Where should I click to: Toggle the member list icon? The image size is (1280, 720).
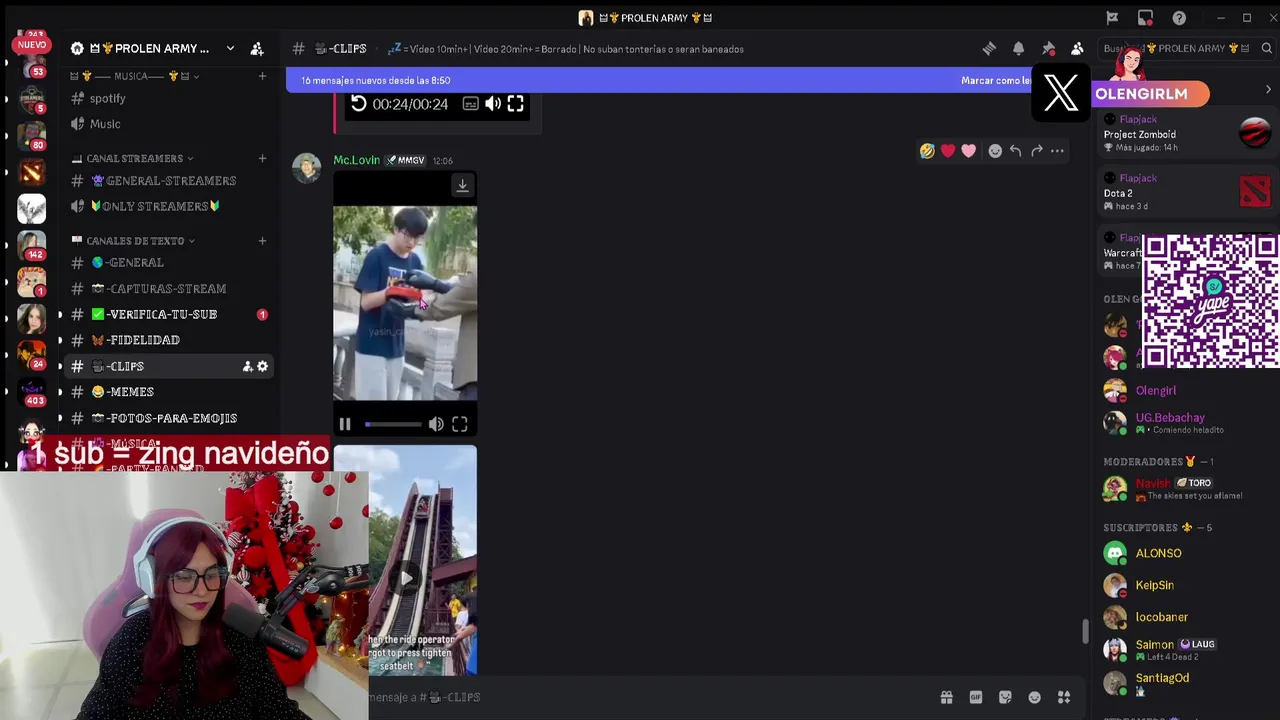tap(1077, 48)
